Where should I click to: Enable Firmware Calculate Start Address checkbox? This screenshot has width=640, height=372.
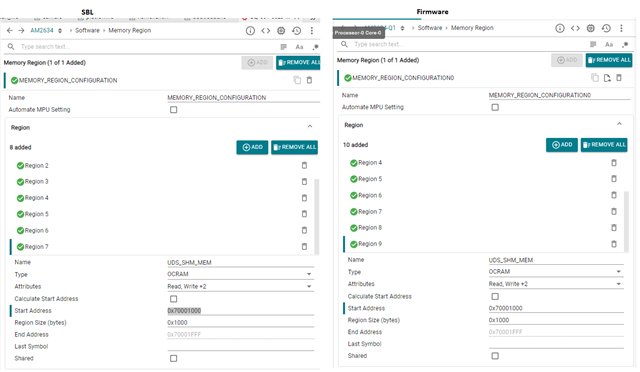(495, 296)
